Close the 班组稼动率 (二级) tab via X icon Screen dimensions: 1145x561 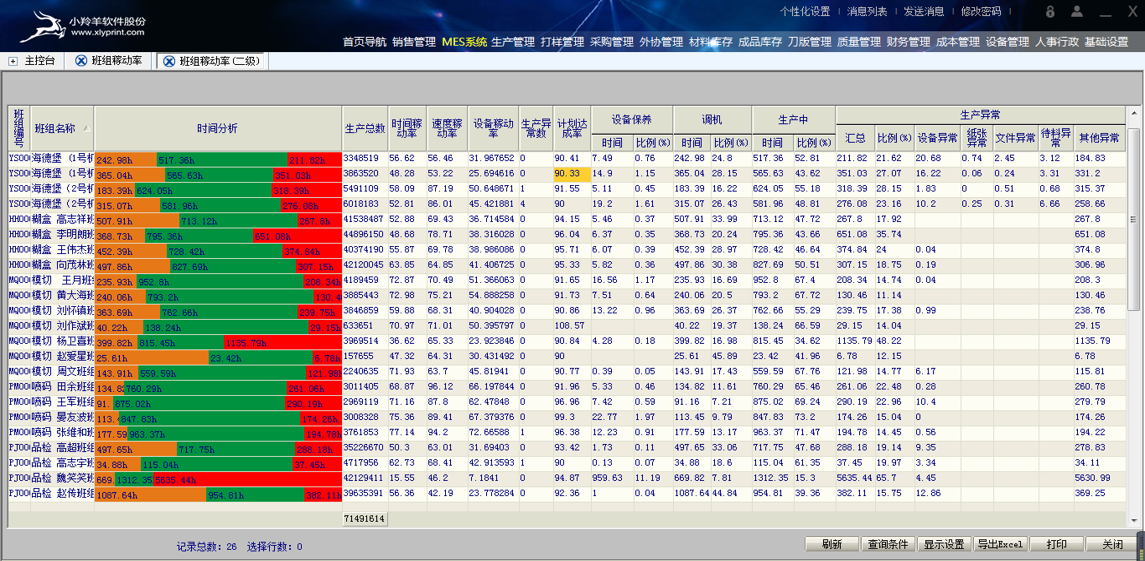click(169, 61)
